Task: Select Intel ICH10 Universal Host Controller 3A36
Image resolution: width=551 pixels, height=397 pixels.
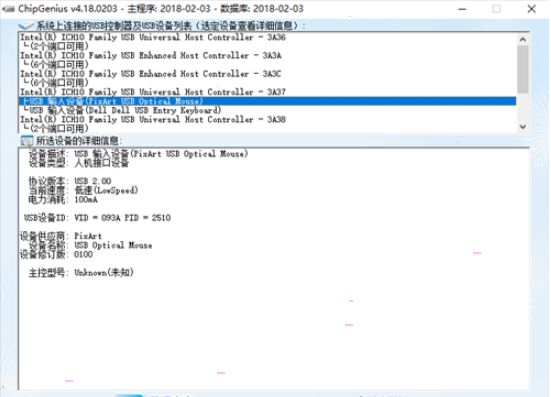Action: (153, 37)
